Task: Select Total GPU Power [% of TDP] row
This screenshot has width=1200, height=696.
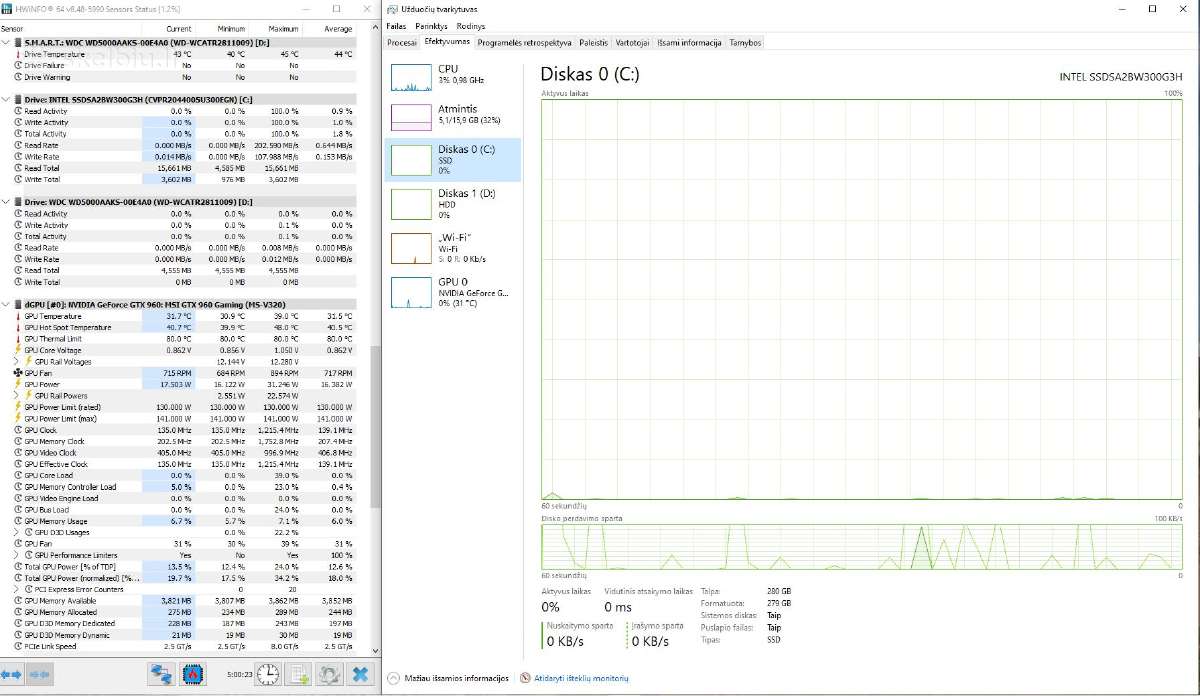Action: click(178, 566)
